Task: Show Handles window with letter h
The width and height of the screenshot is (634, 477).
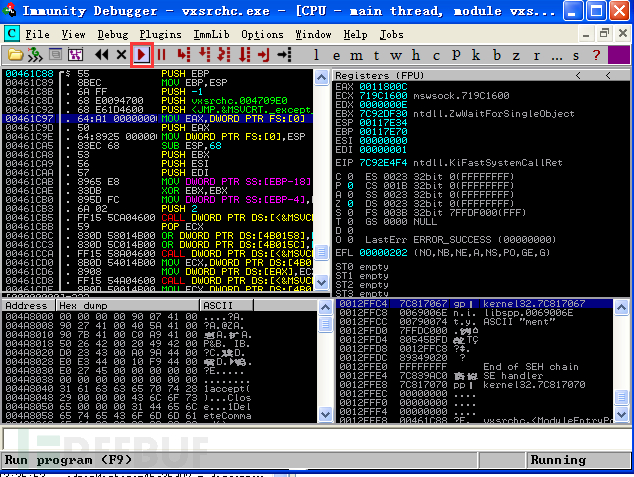Action: tap(416, 55)
